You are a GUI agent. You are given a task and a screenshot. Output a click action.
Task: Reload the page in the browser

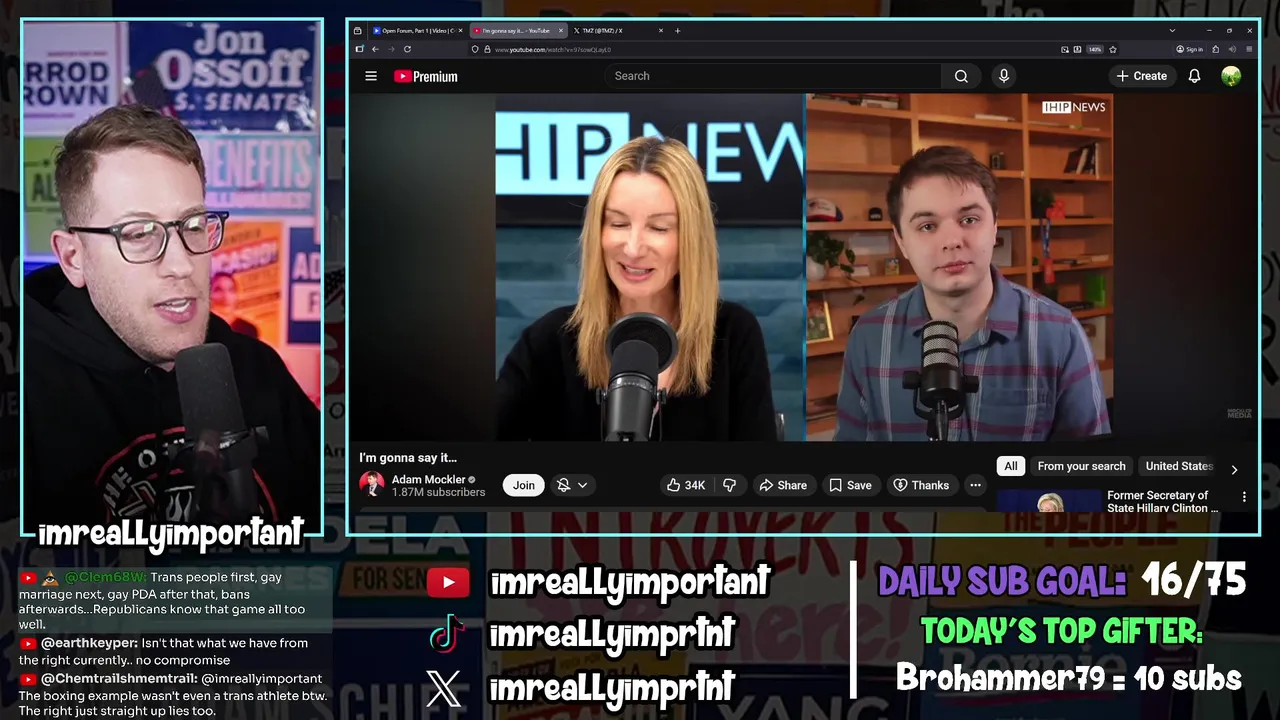pos(407,49)
